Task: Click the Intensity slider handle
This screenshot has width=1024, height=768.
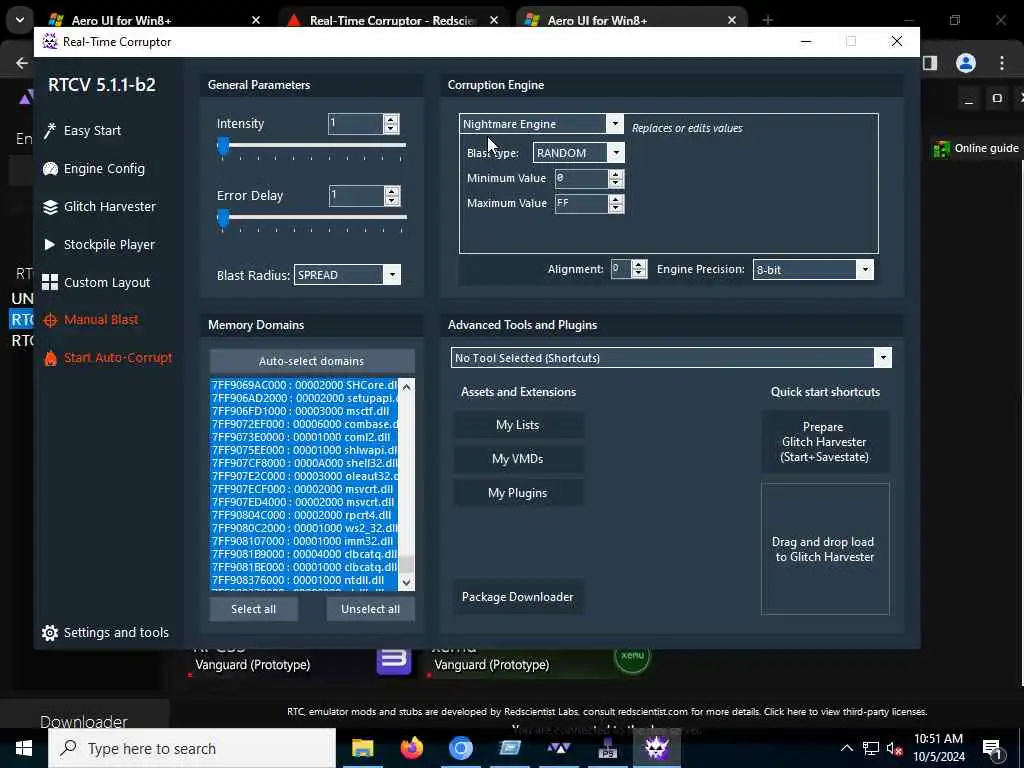Action: click(223, 147)
